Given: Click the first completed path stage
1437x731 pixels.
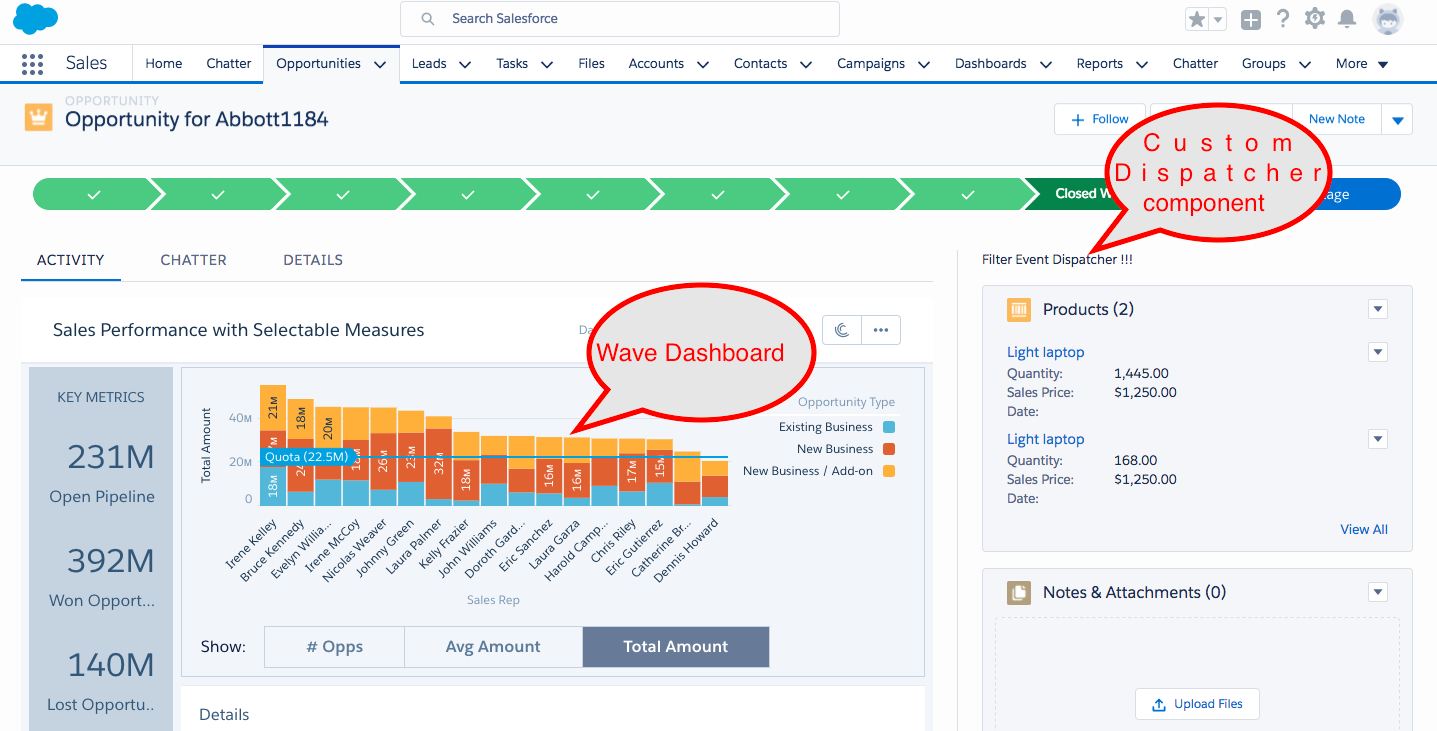Looking at the screenshot, I should click(93, 194).
